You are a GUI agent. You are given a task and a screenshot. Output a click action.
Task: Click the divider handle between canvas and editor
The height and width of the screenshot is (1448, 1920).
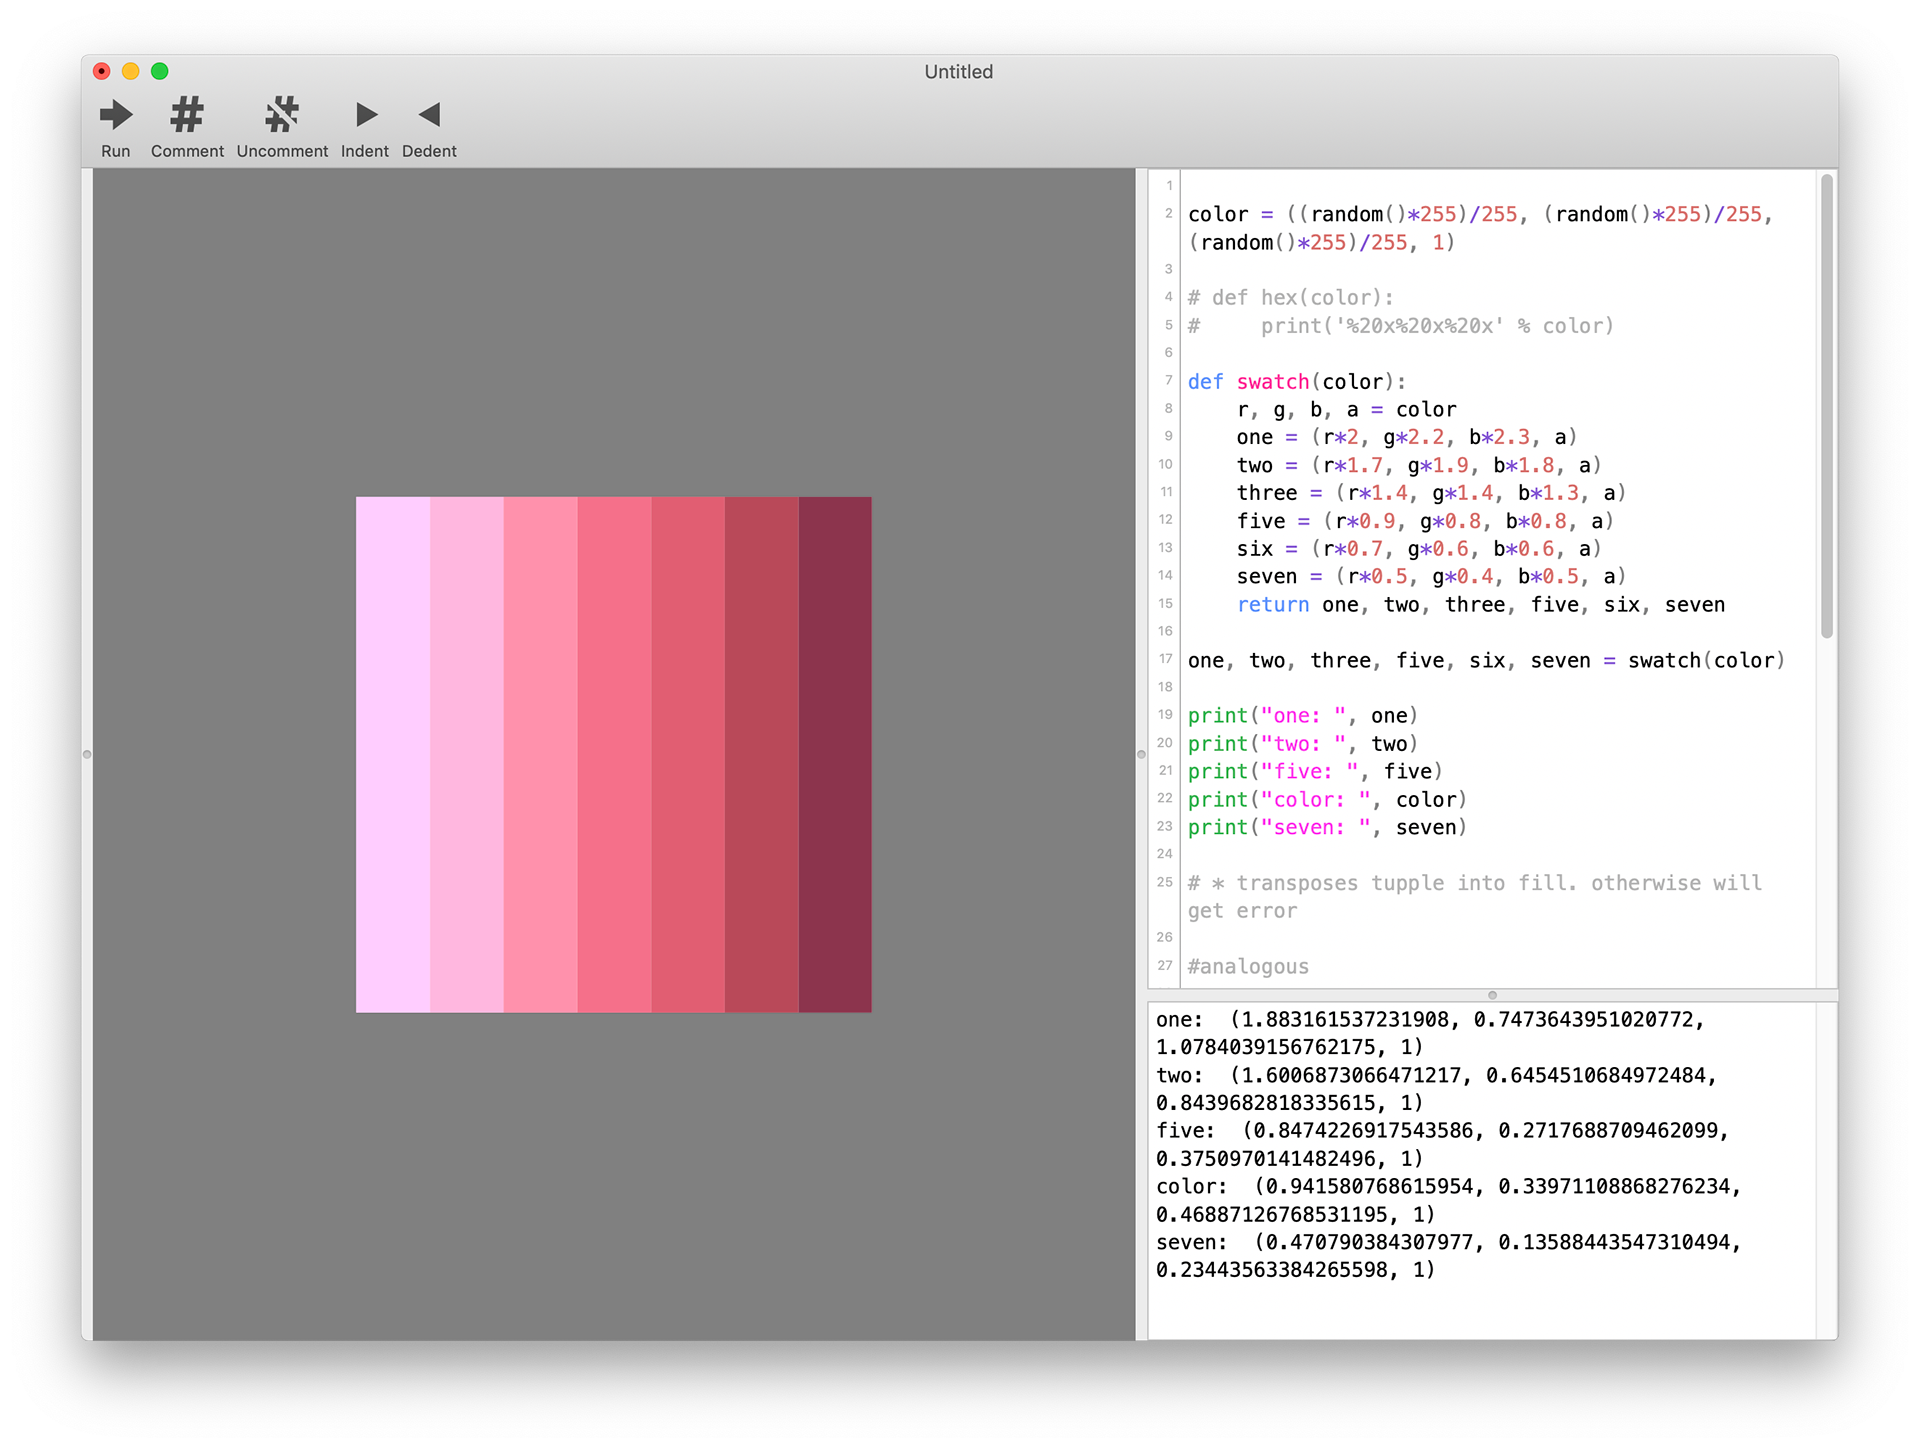click(x=1141, y=754)
